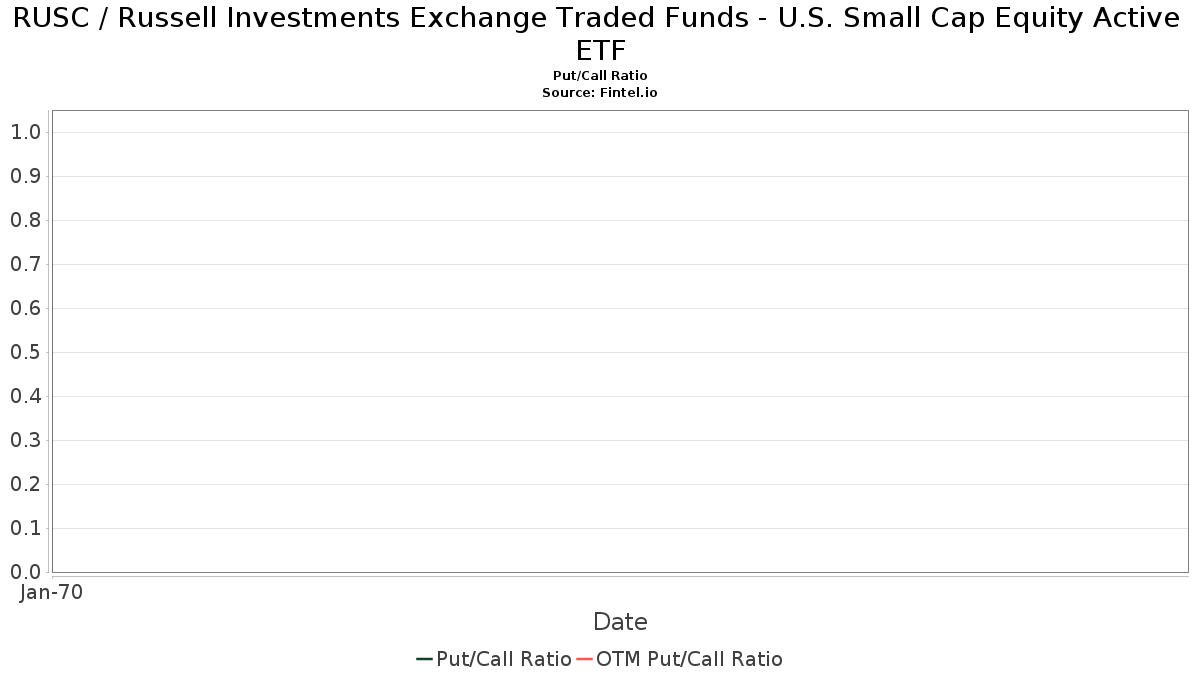Click the 0.1 y-axis tick label
The width and height of the screenshot is (1200, 675).
pyautogui.click(x=25, y=528)
